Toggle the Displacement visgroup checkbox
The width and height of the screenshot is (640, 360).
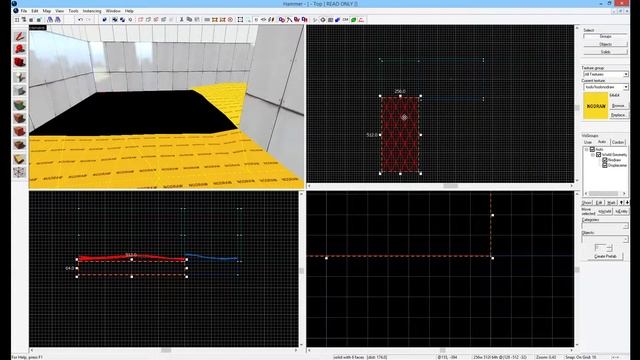tap(605, 165)
